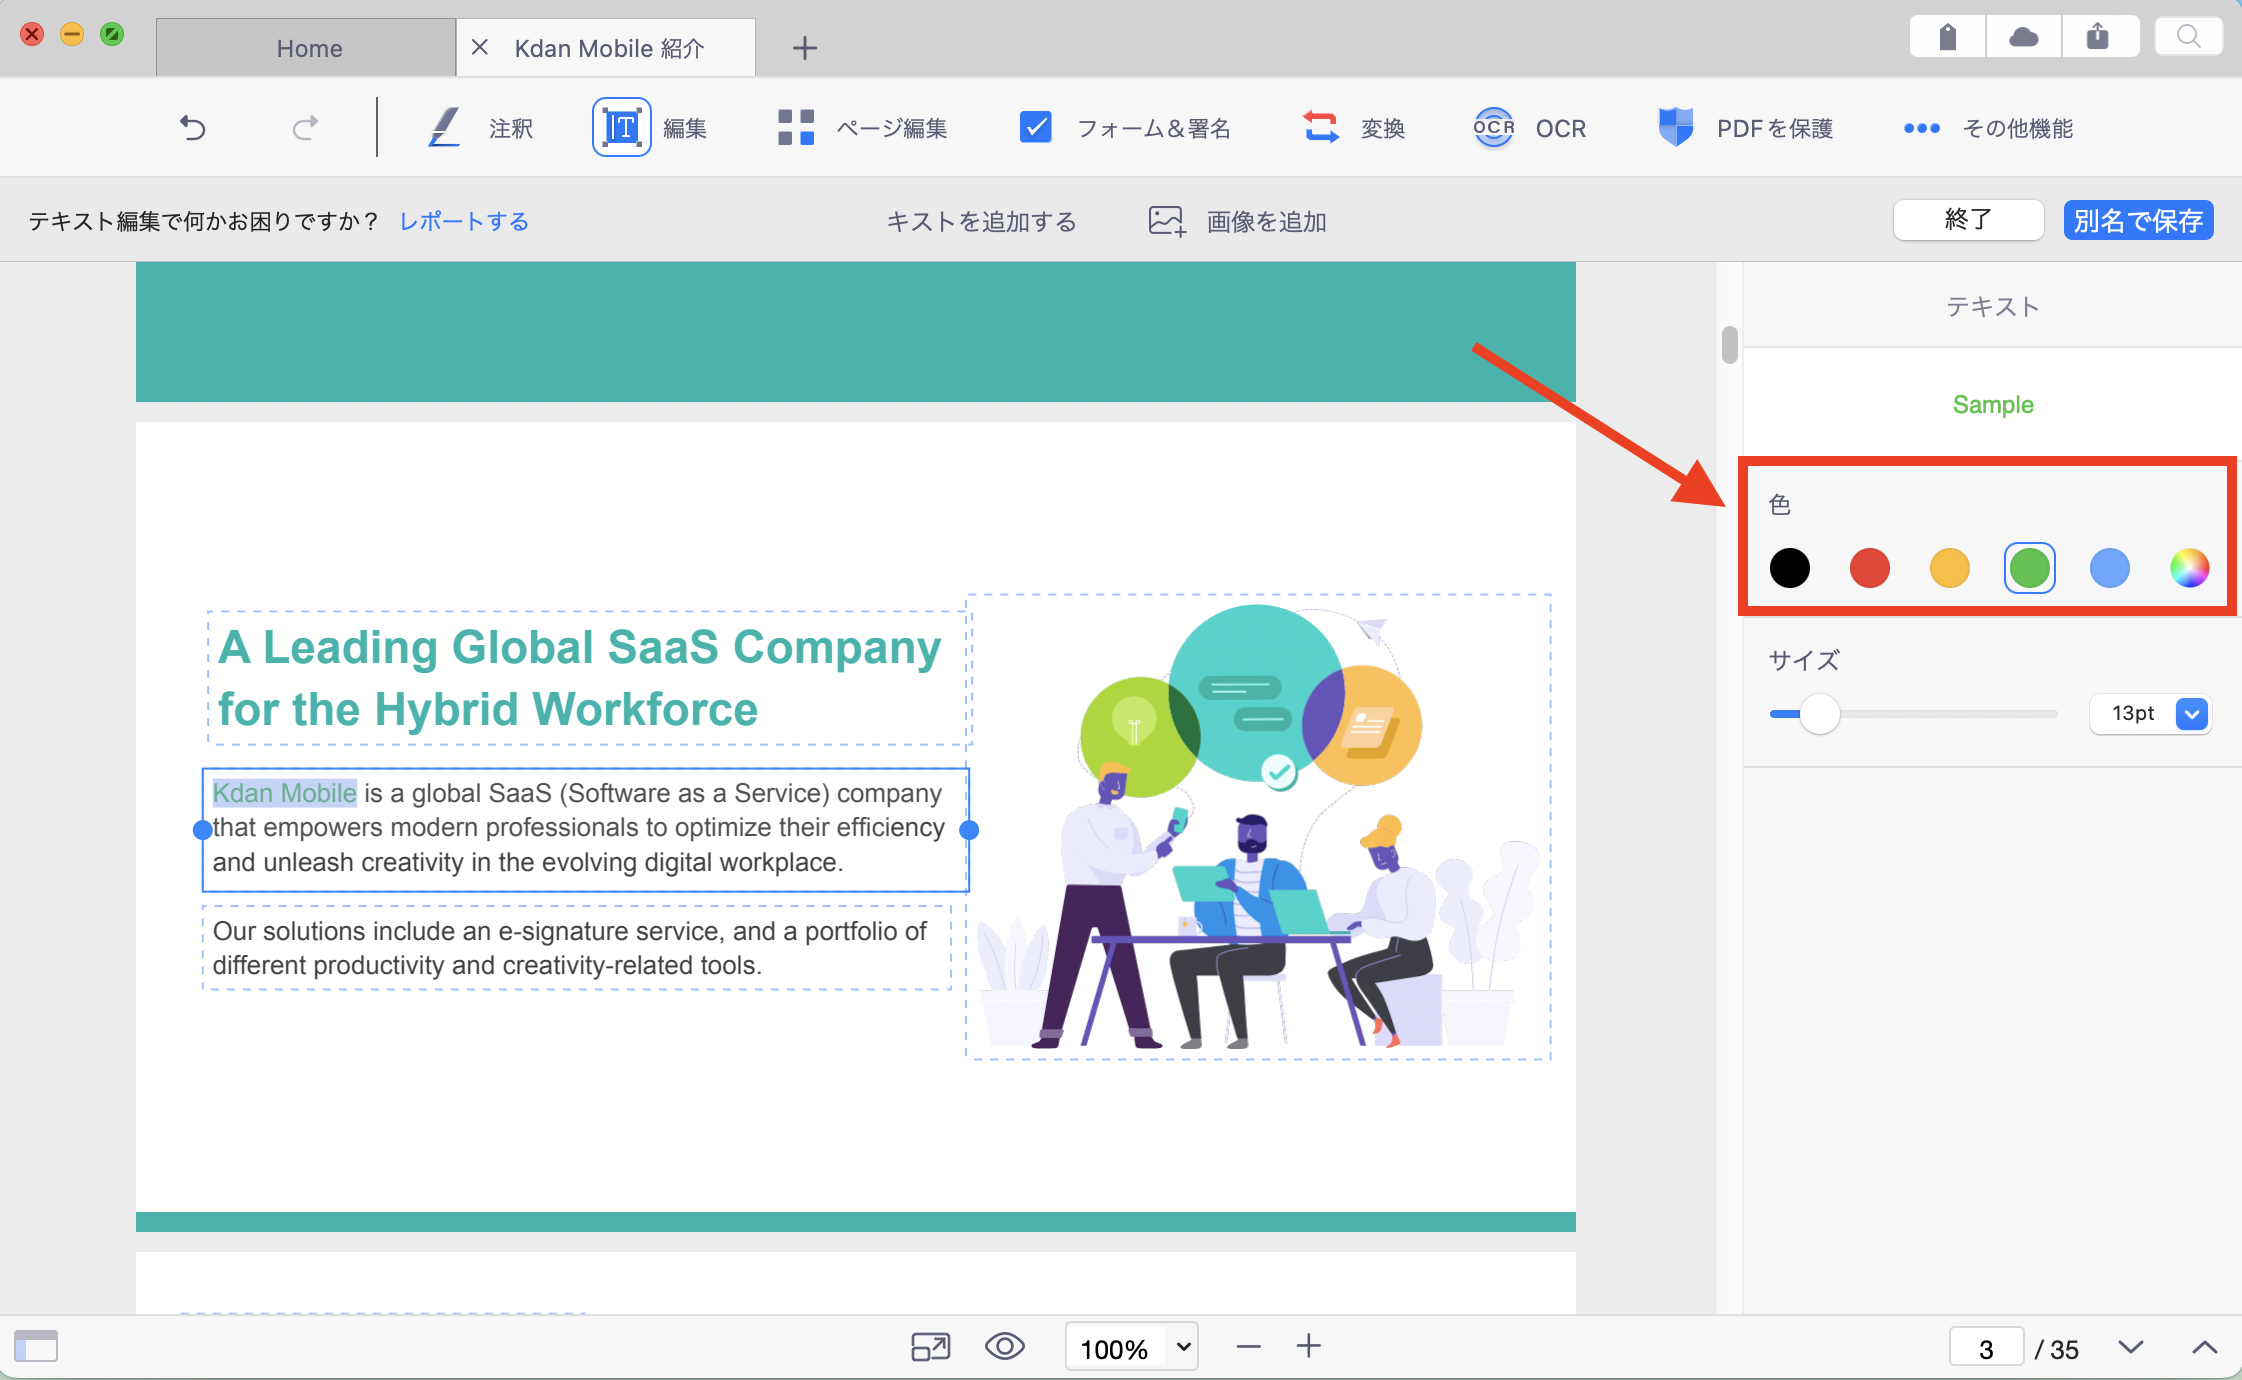The height and width of the screenshot is (1380, 2242).
Task: Open the rainbow custom color picker
Action: click(2189, 568)
